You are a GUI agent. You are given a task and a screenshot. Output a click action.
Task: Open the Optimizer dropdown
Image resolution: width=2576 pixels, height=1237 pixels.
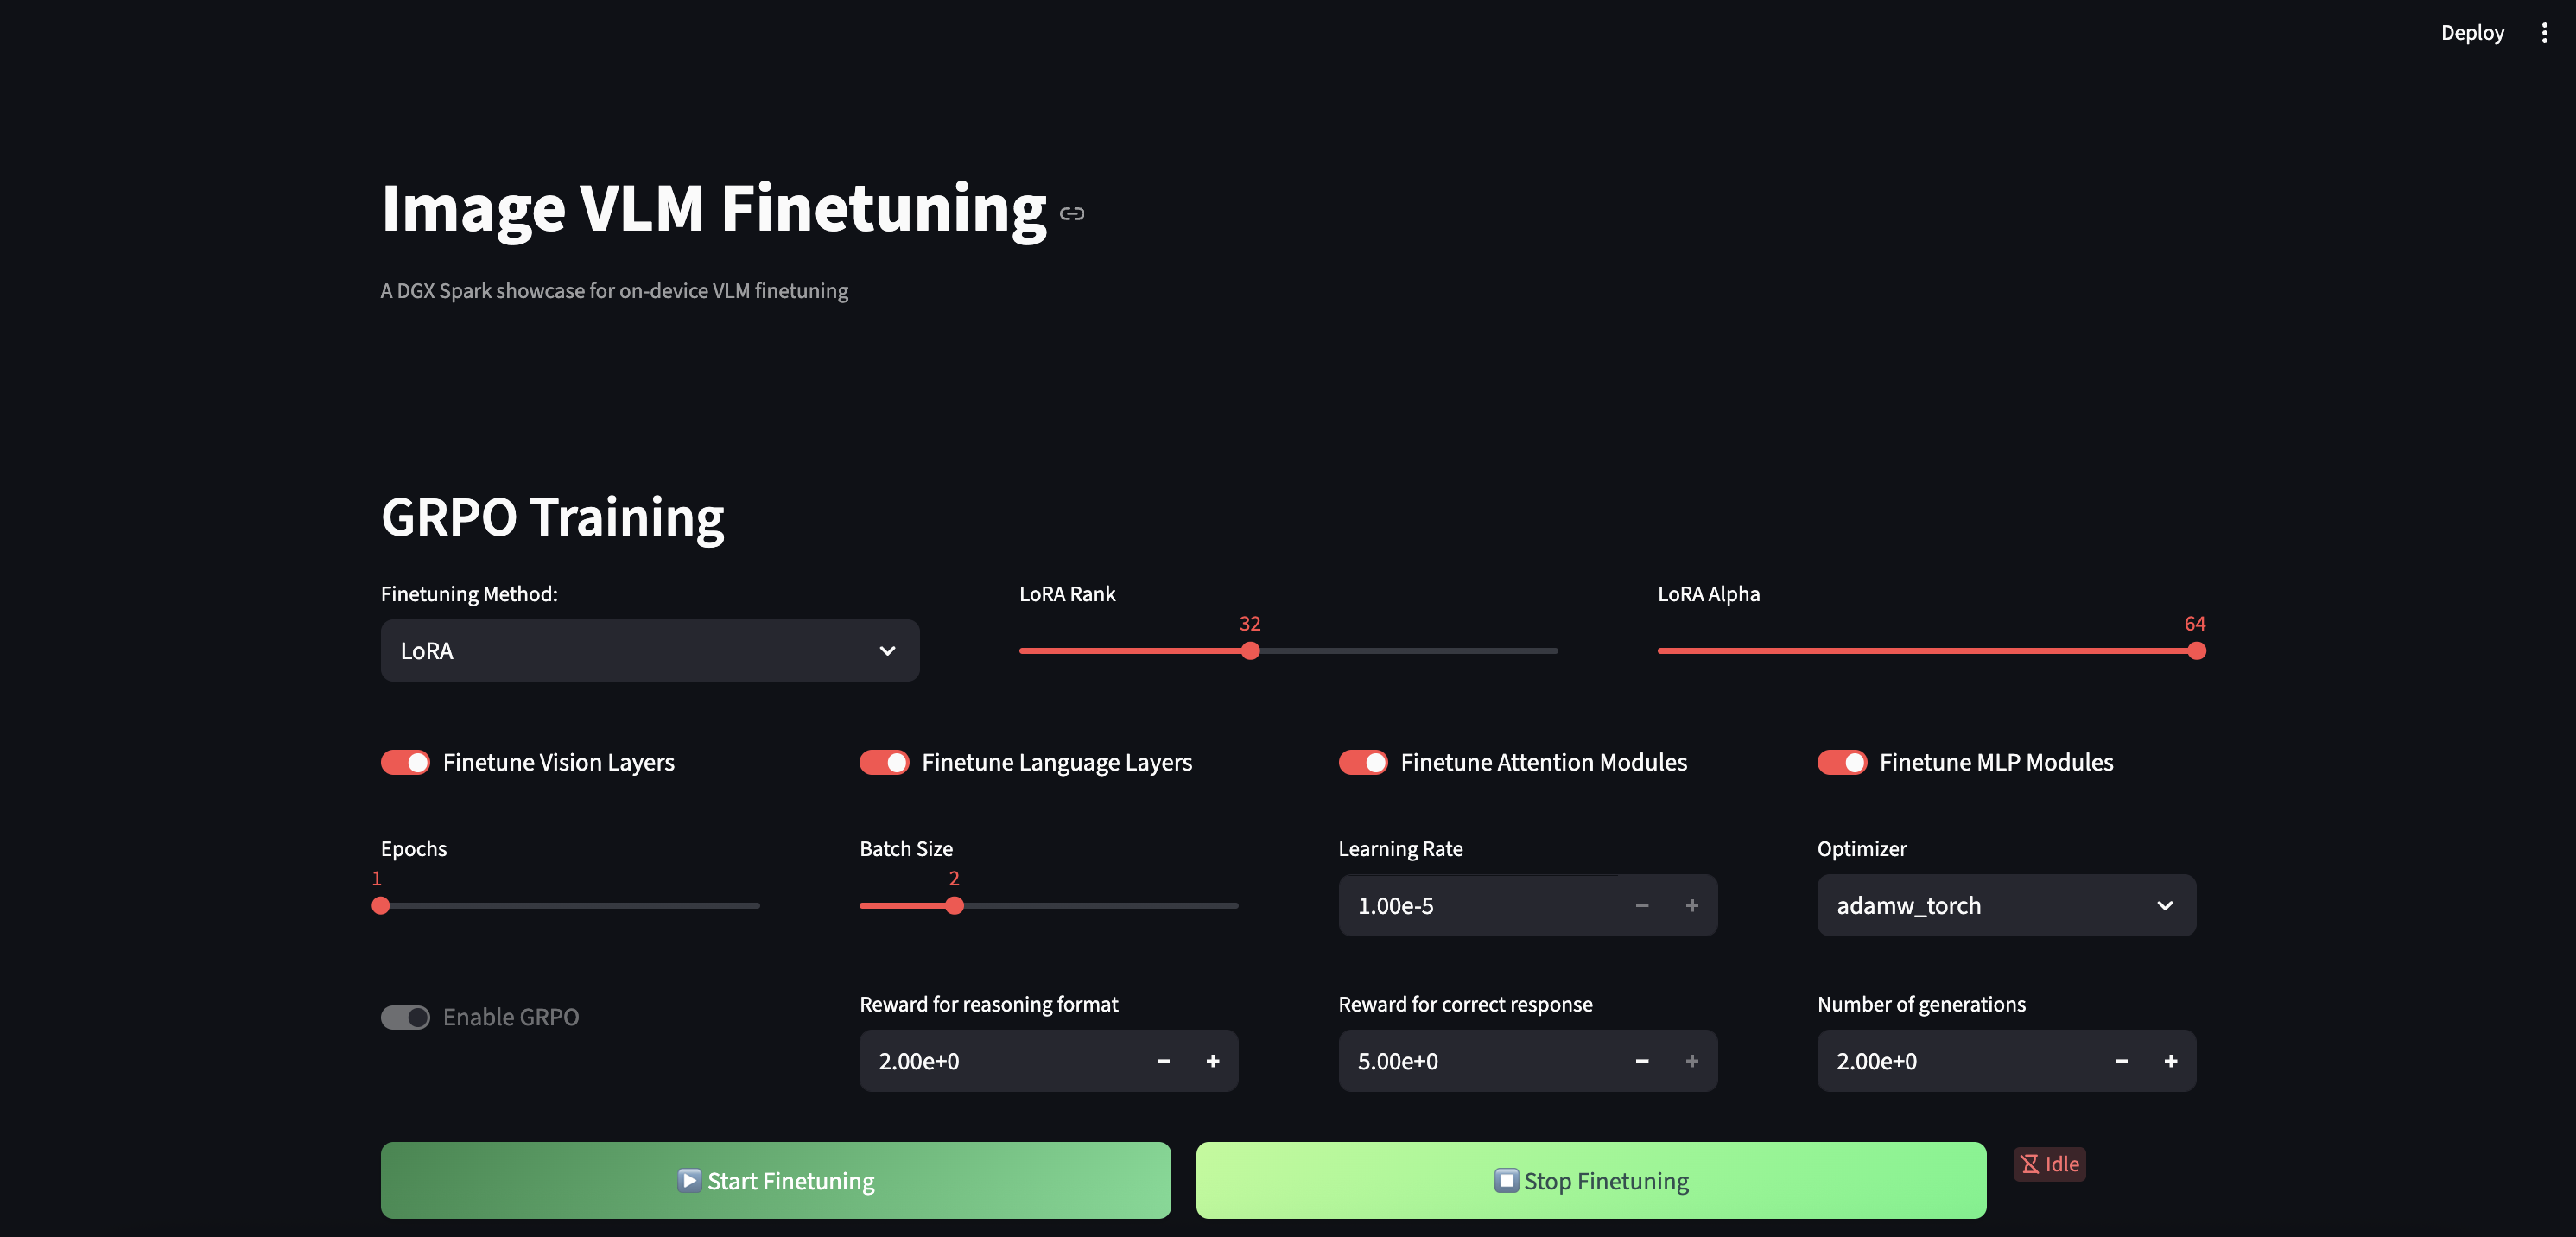pos(2005,905)
